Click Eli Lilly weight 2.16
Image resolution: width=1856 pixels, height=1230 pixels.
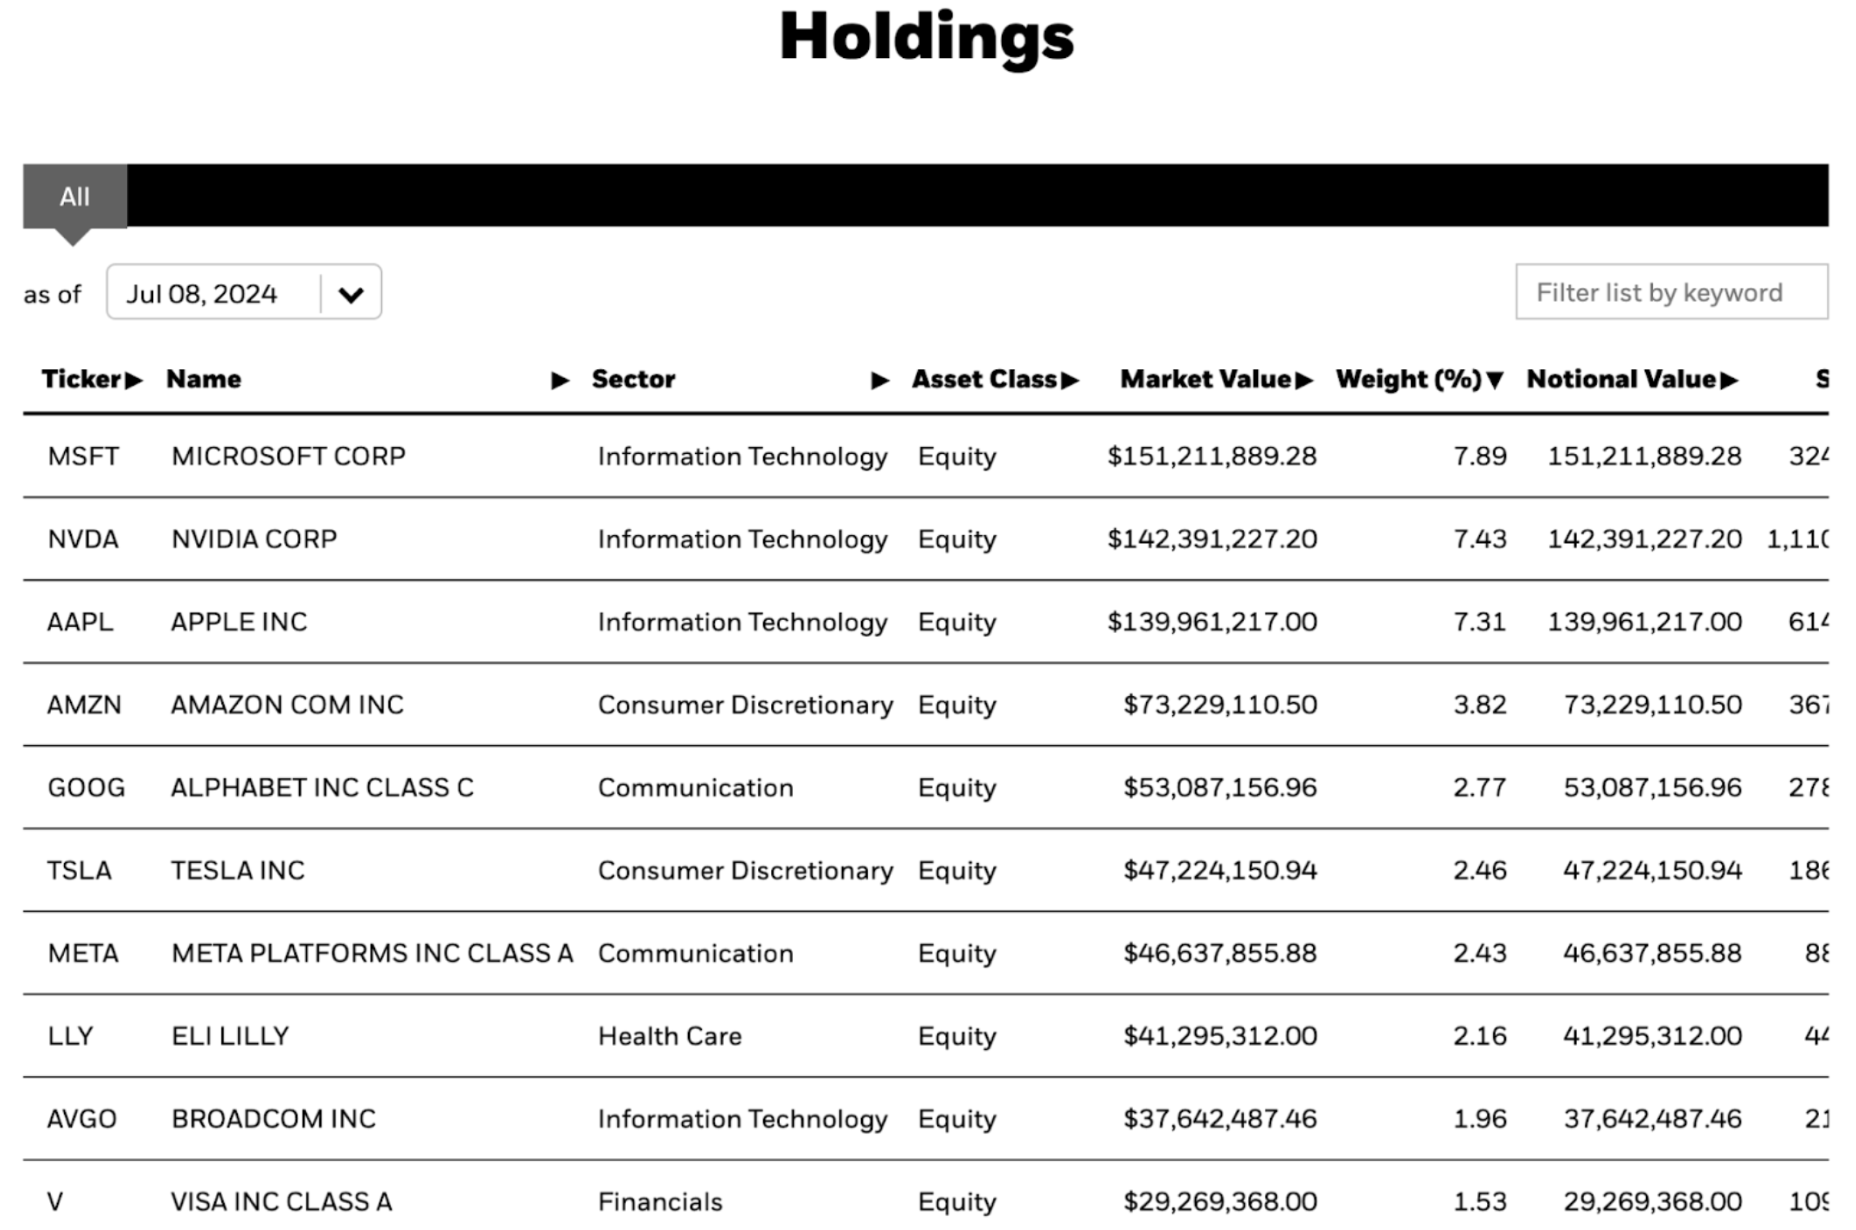pyautogui.click(x=1480, y=1037)
